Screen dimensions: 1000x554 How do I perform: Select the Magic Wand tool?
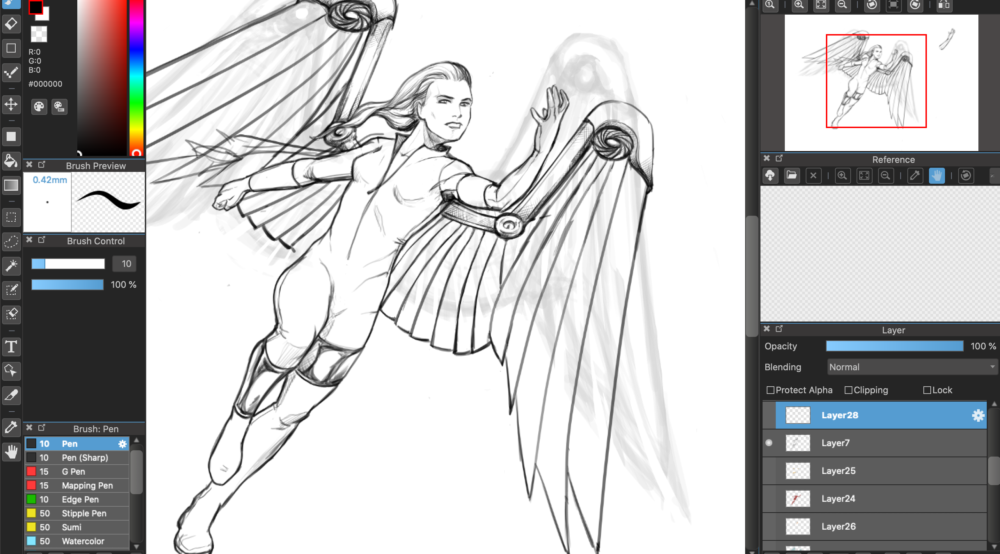coord(11,266)
